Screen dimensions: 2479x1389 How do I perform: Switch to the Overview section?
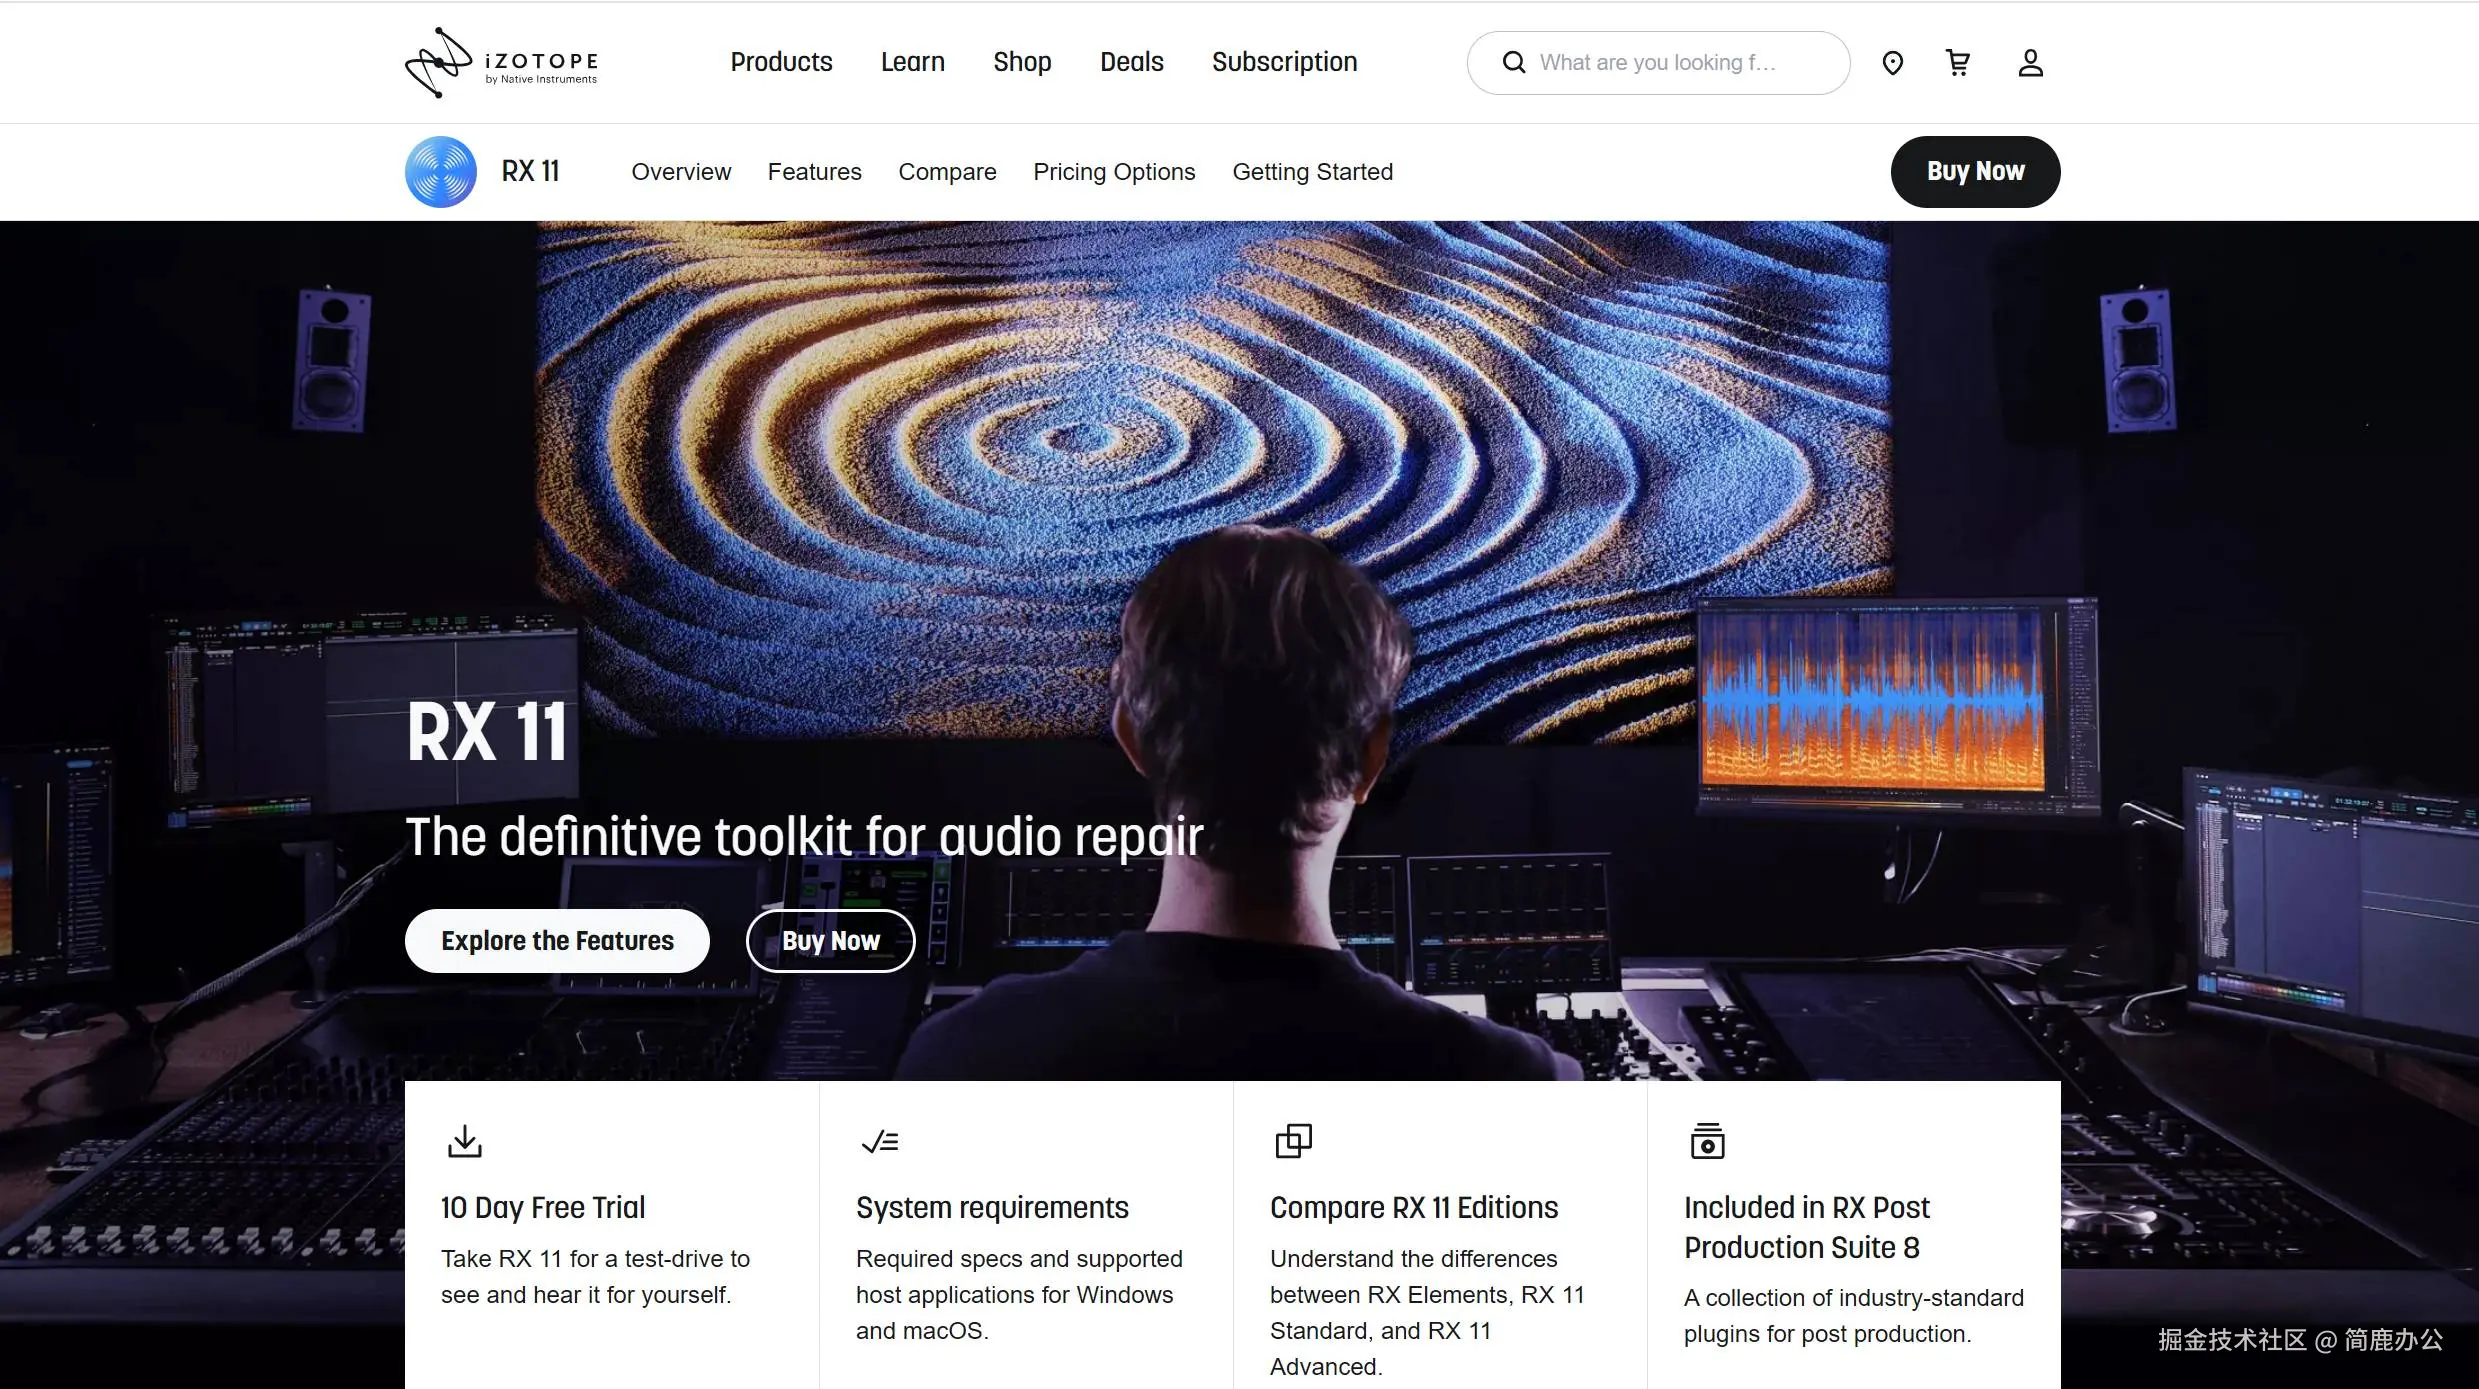click(681, 172)
